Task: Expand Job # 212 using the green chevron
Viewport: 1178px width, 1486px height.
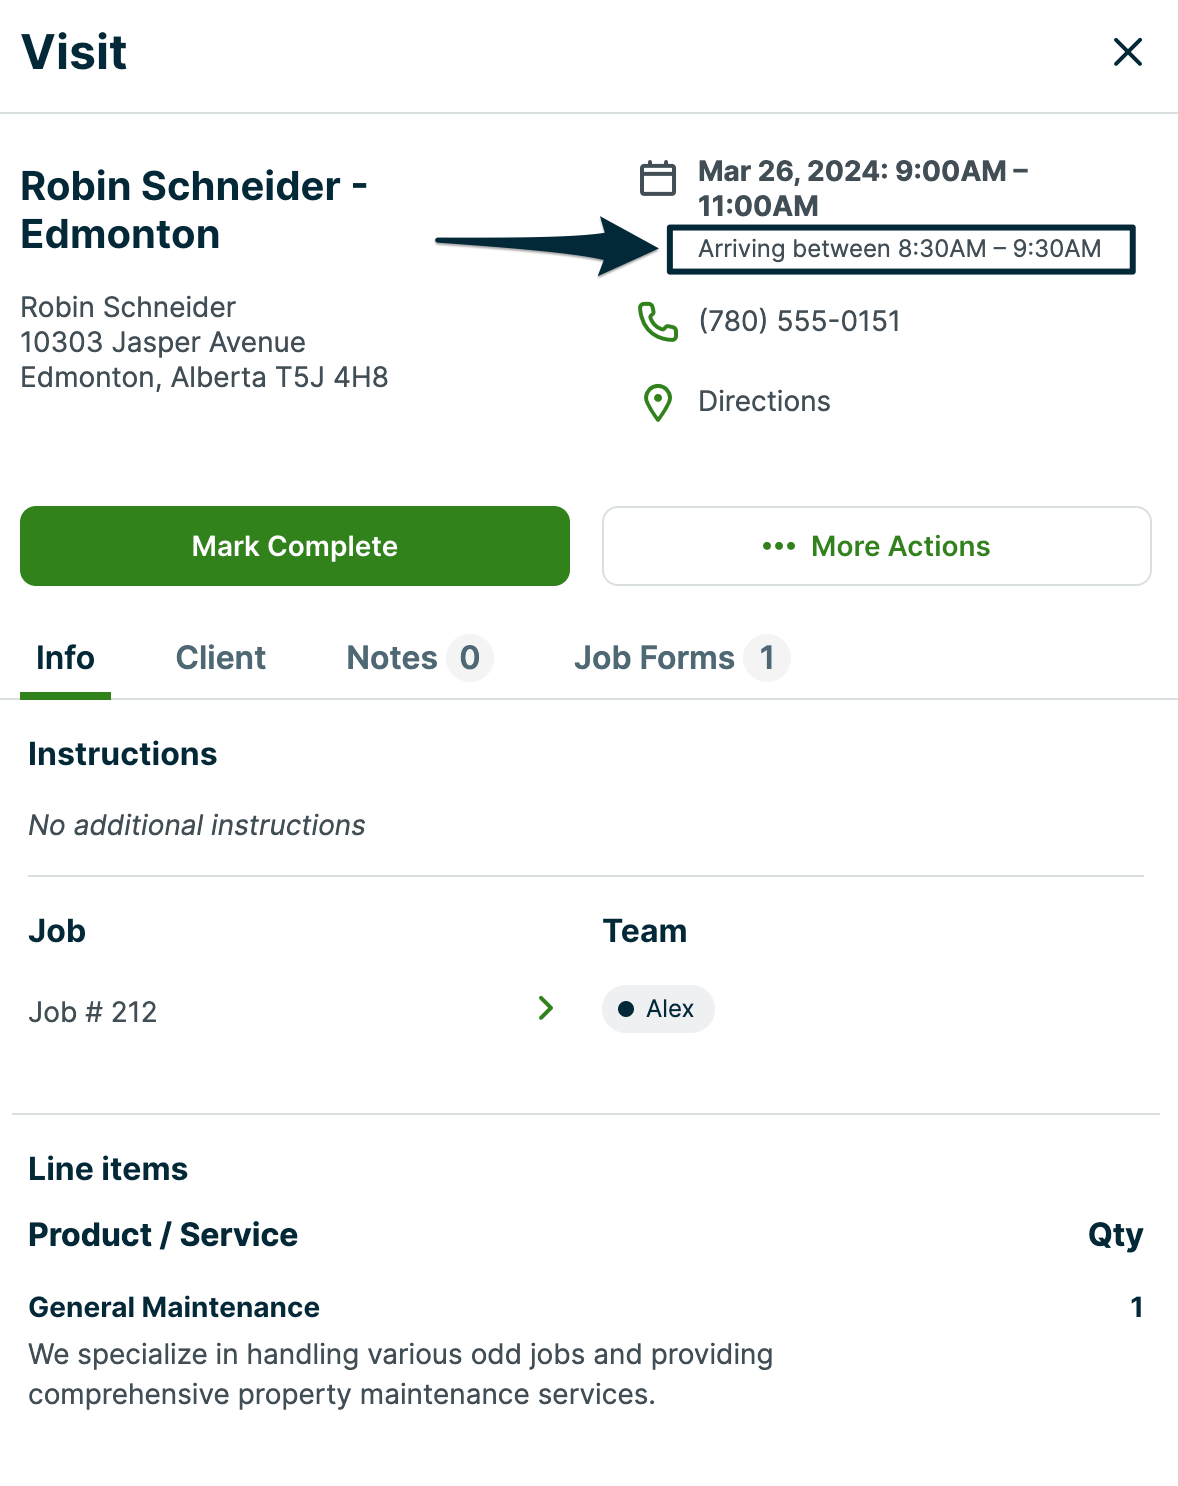Action: 546,1008
